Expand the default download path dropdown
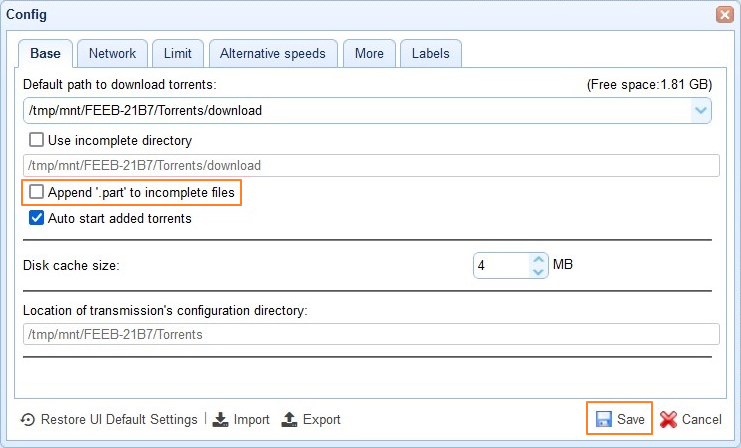Viewport: 741px width, 448px height. click(701, 110)
